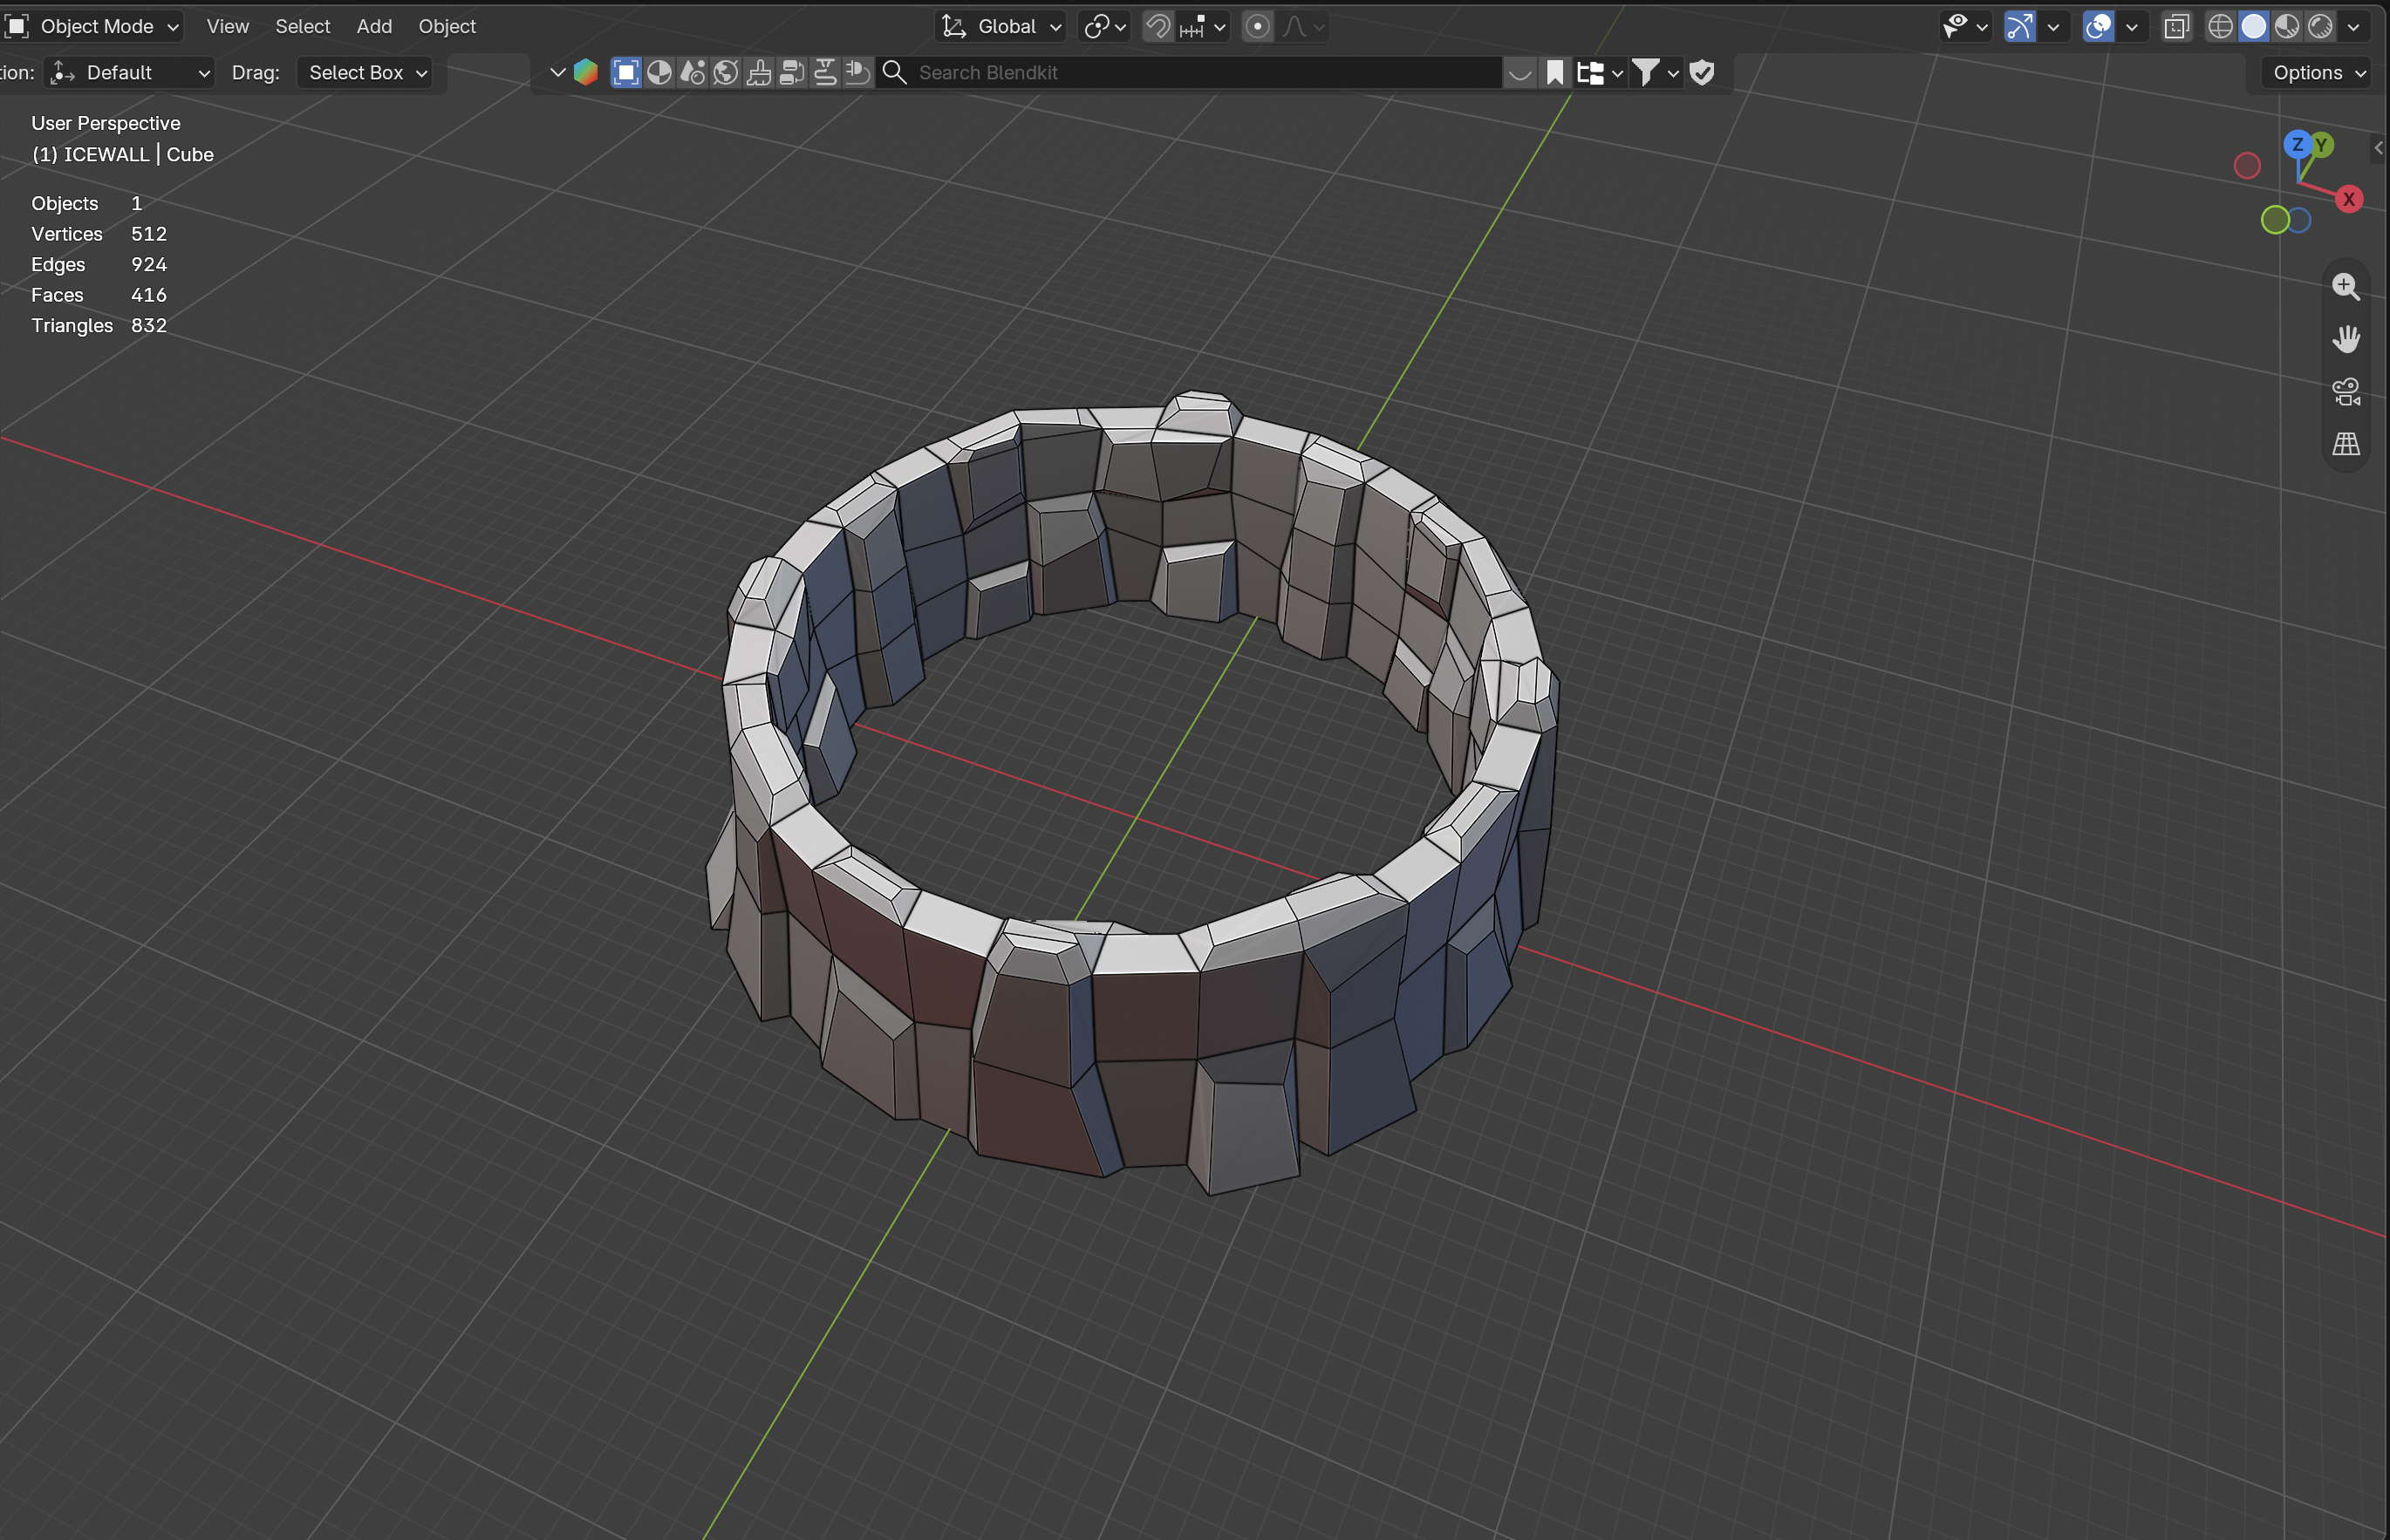
Task: Open the Default orientation dropdown
Action: pyautogui.click(x=129, y=72)
